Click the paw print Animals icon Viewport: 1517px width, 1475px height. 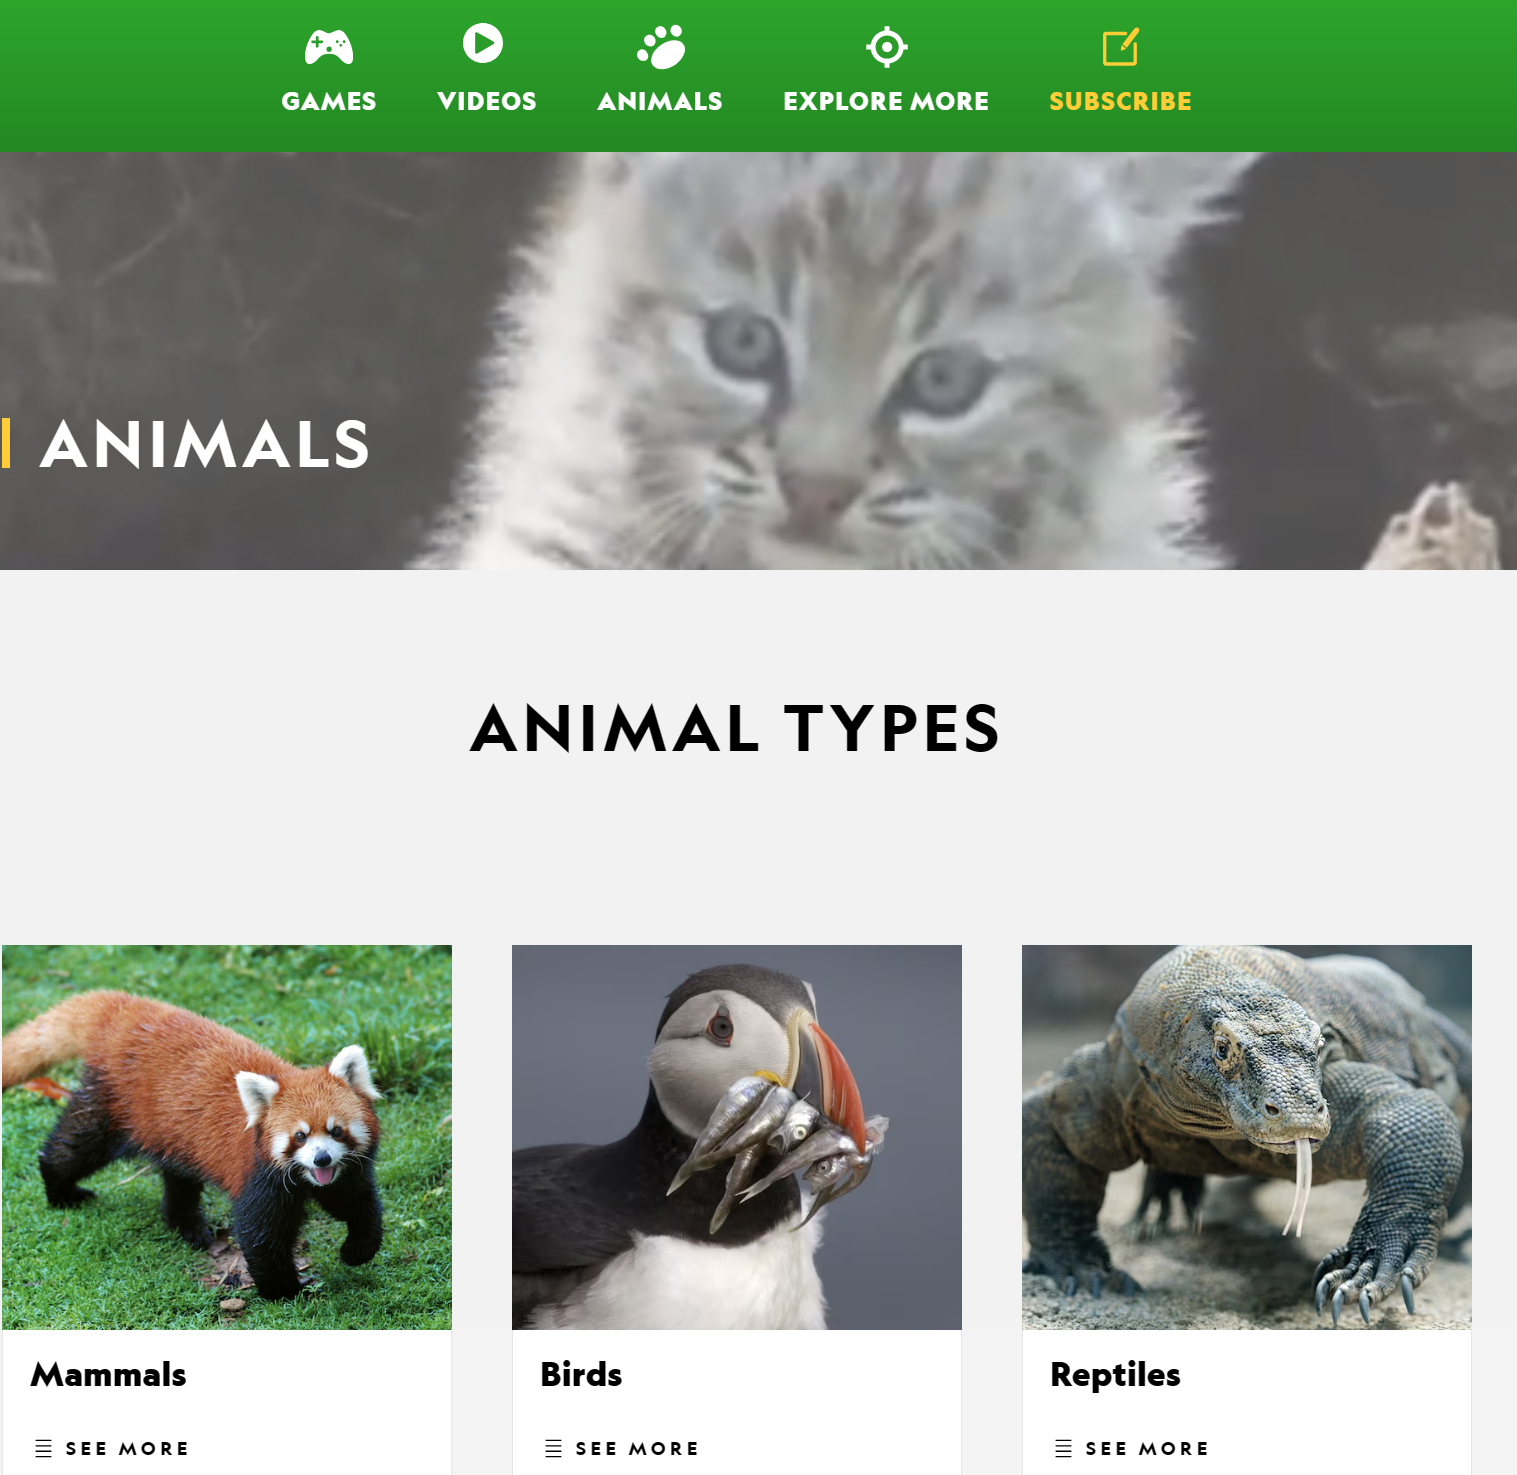[661, 47]
